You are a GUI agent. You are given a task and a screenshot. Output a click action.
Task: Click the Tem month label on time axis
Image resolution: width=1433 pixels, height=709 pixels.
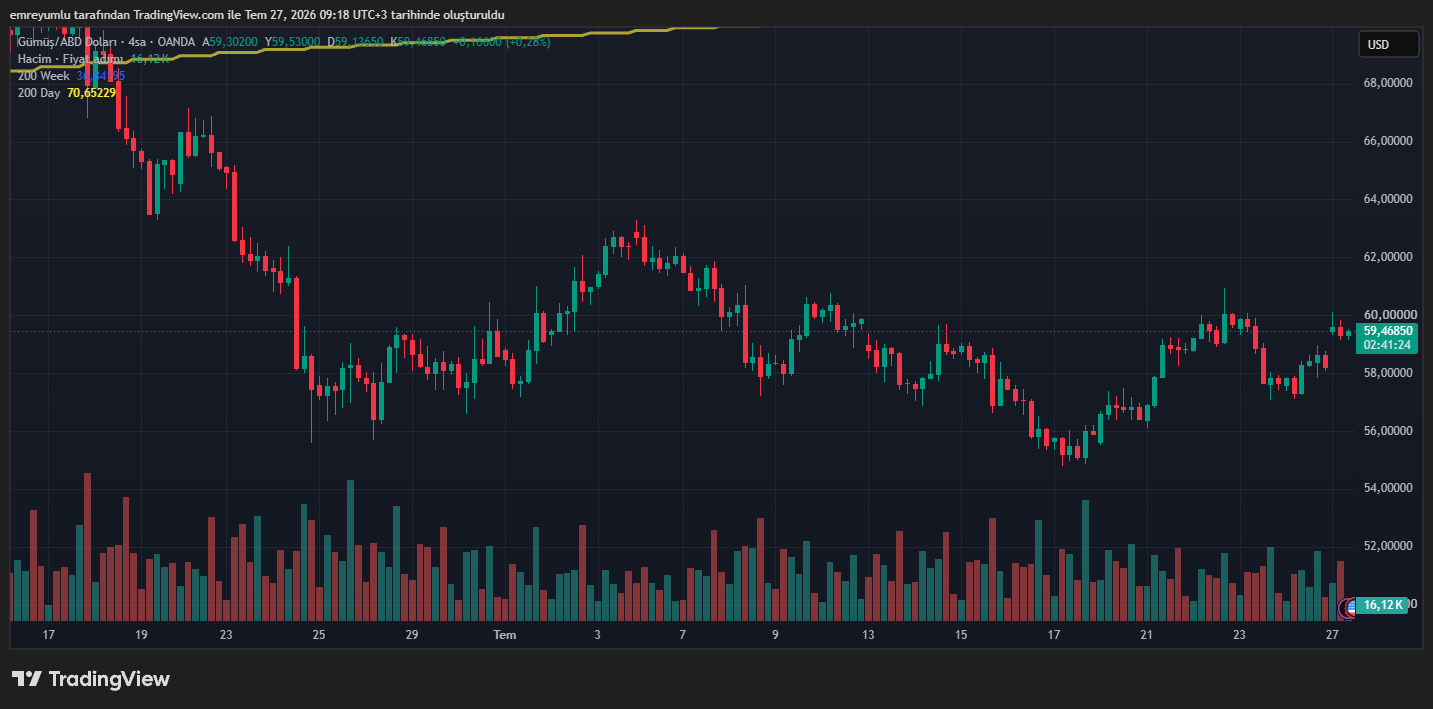505,635
